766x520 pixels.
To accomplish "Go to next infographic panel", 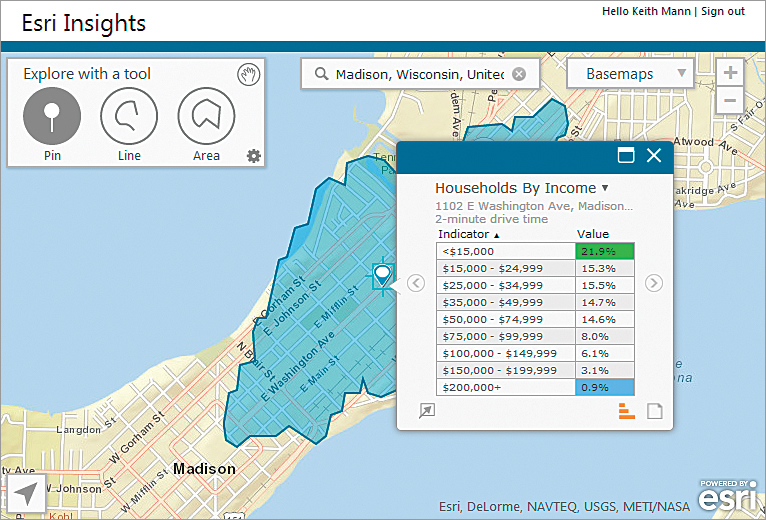I will [654, 283].
